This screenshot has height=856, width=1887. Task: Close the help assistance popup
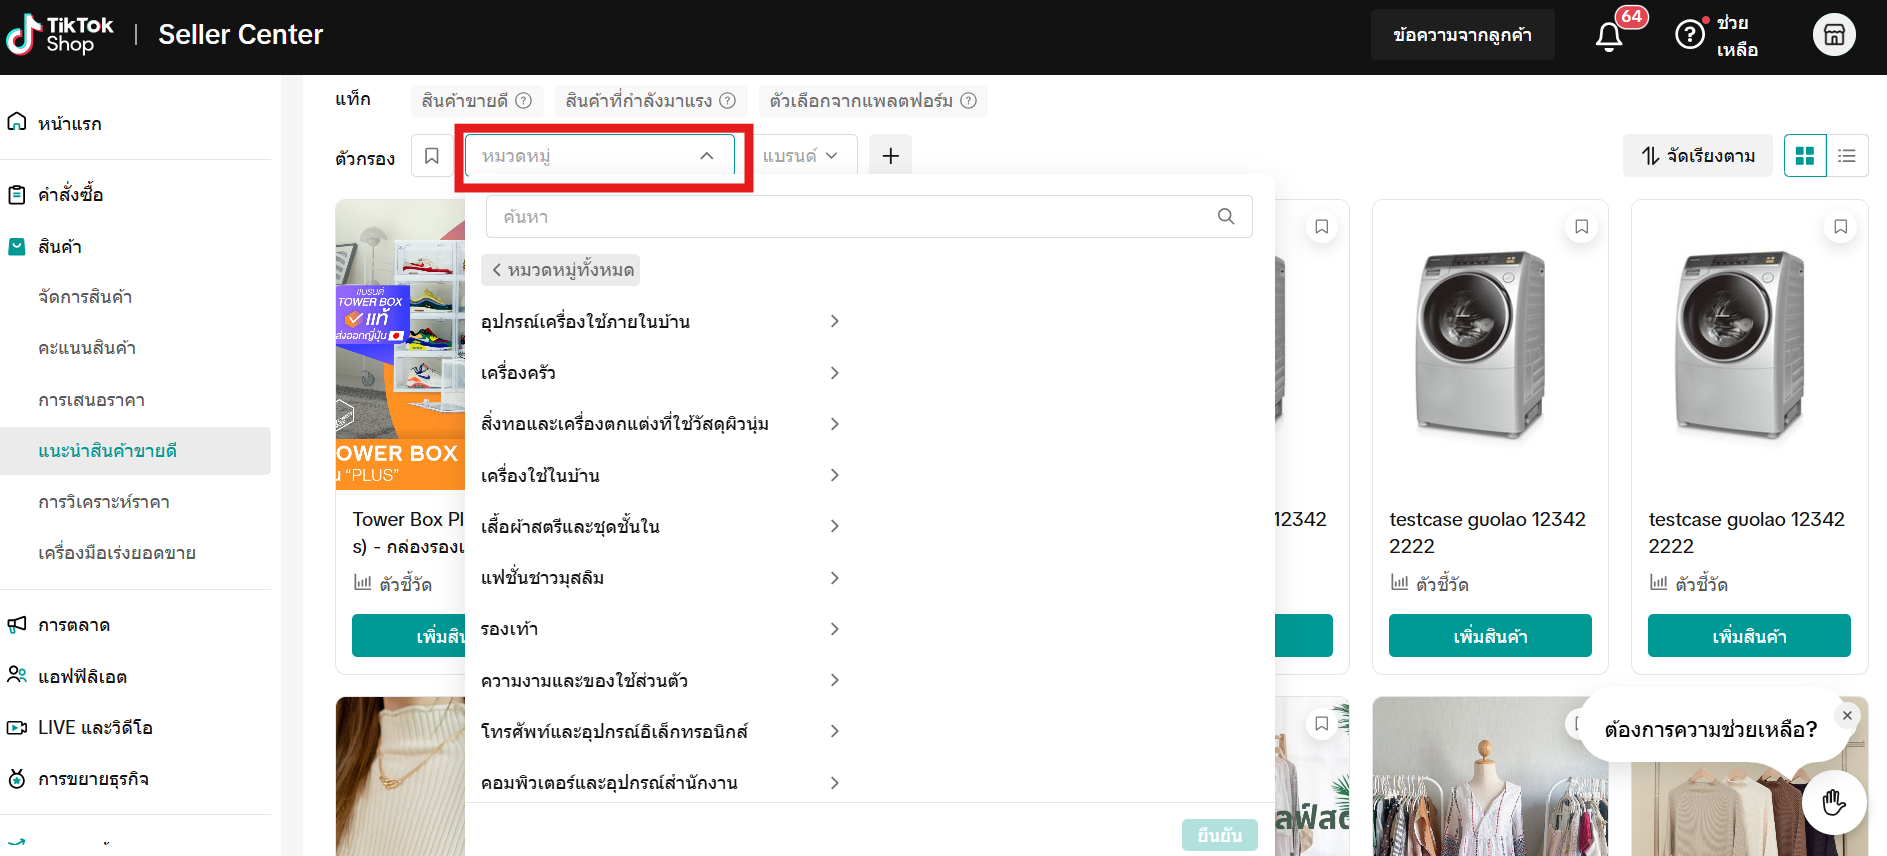1847,716
